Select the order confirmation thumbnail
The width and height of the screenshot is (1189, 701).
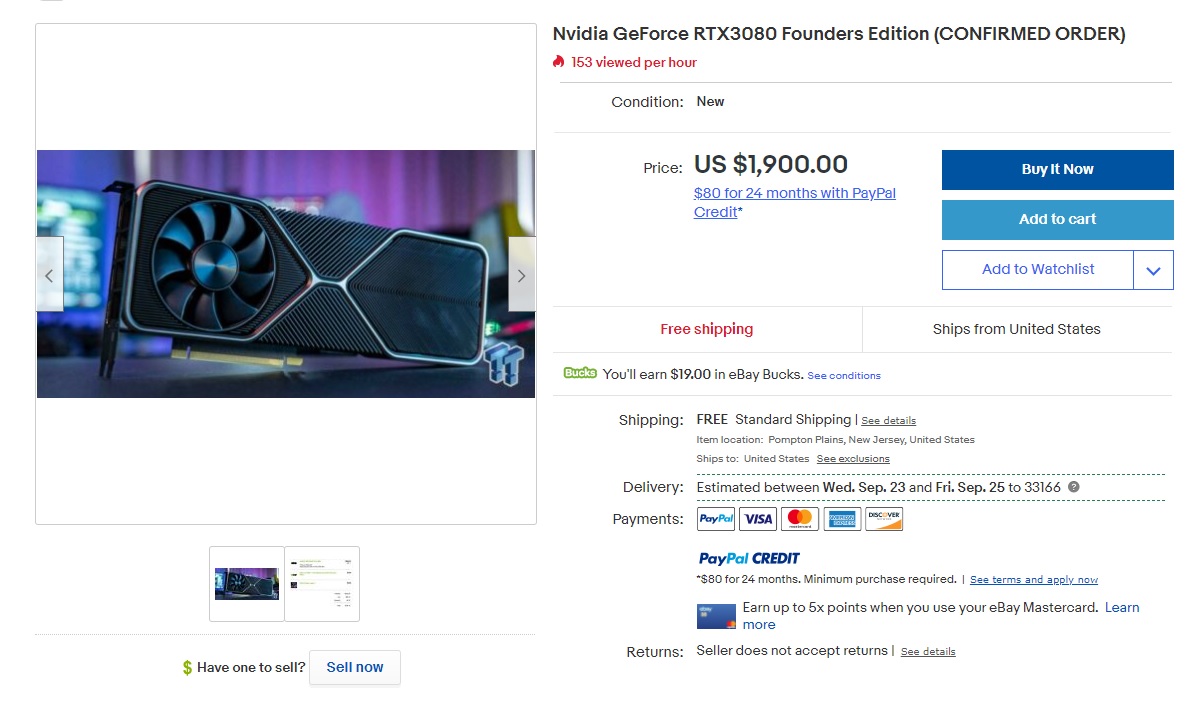pyautogui.click(x=322, y=584)
